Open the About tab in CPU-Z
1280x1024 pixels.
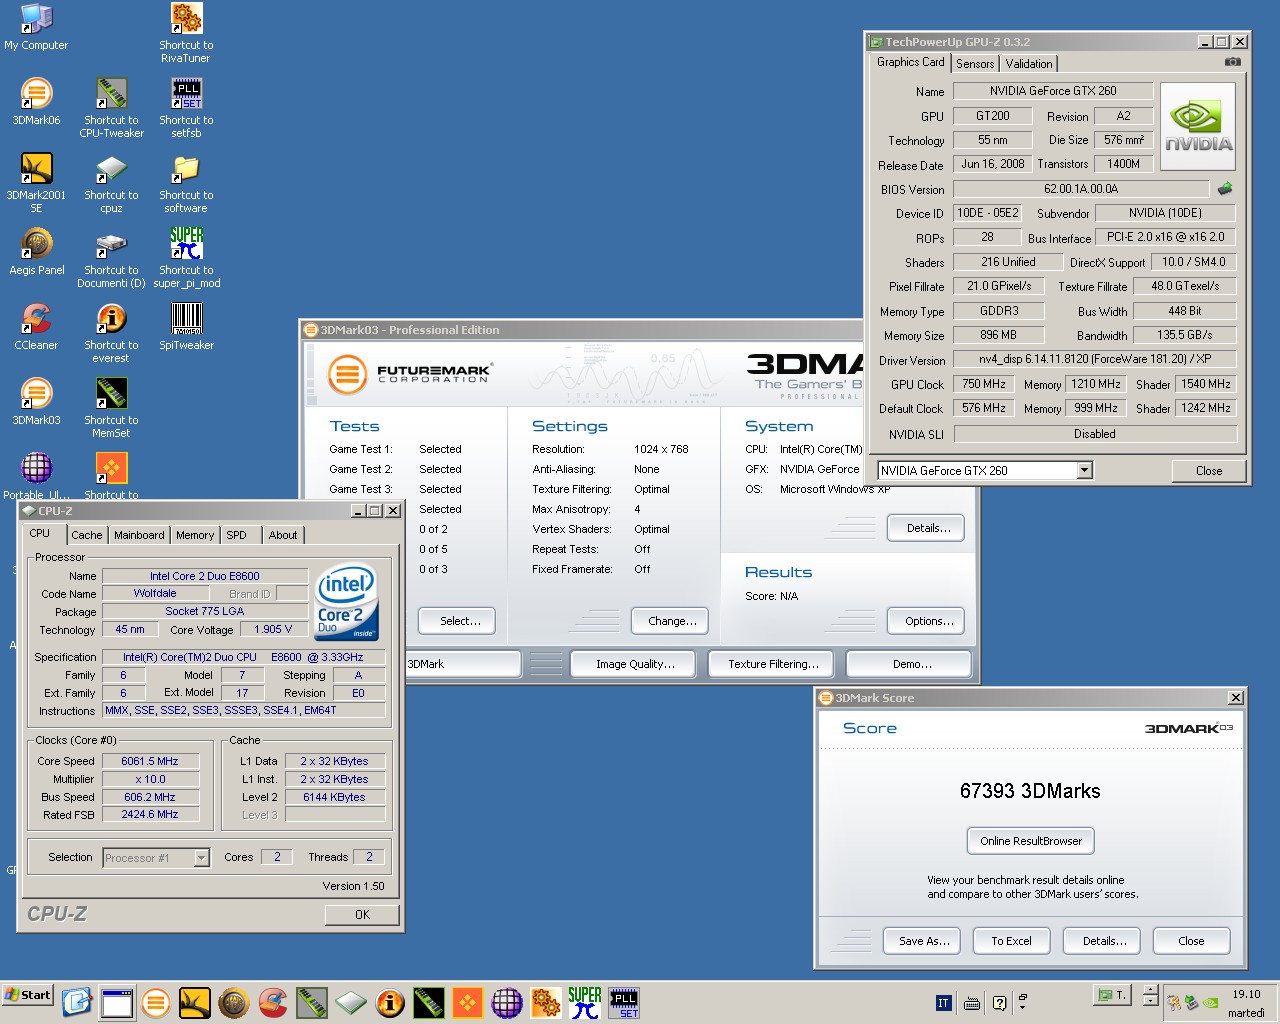283,535
